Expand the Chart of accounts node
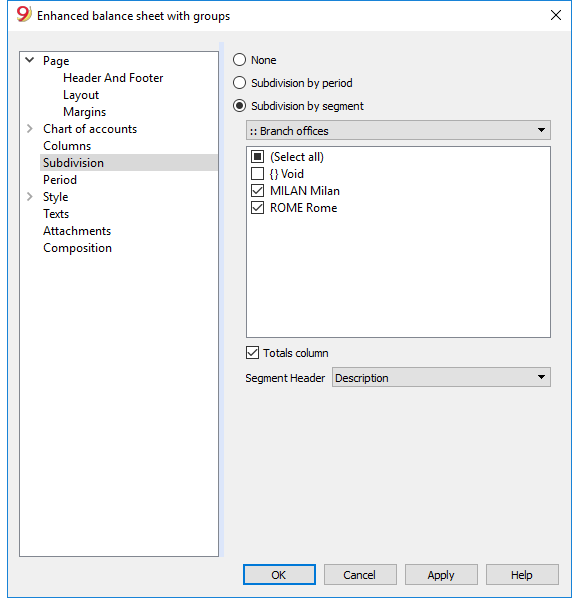Screen dimensions: 579x605 [x=30, y=128]
